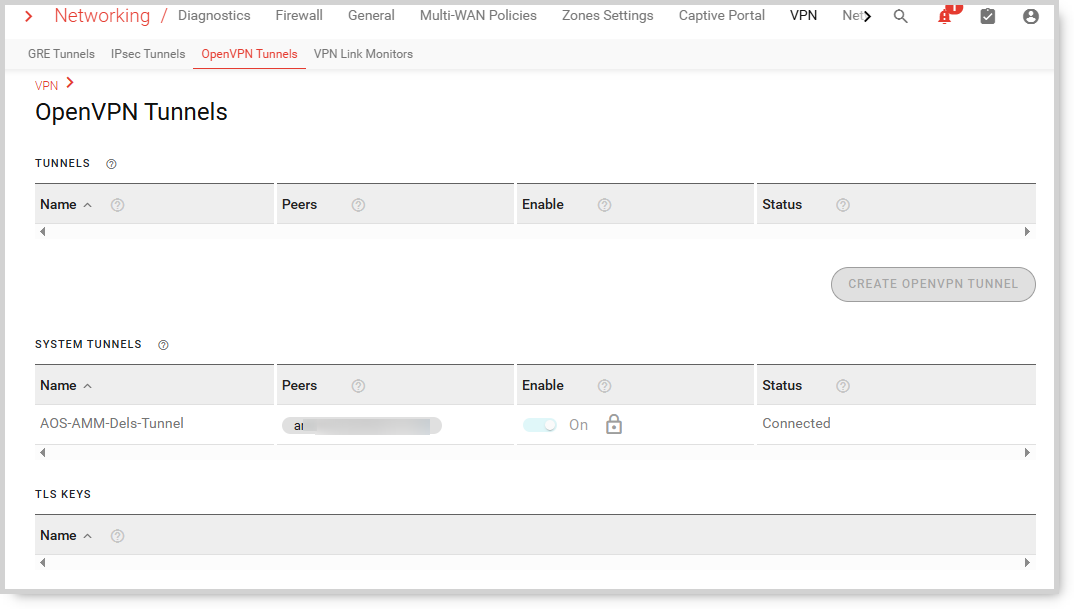
Task: Open the tasks checklist icon
Action: click(x=987, y=17)
